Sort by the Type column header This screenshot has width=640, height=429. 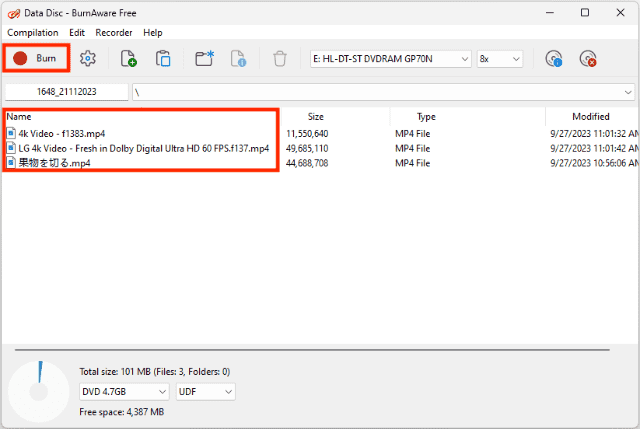pyautogui.click(x=426, y=117)
